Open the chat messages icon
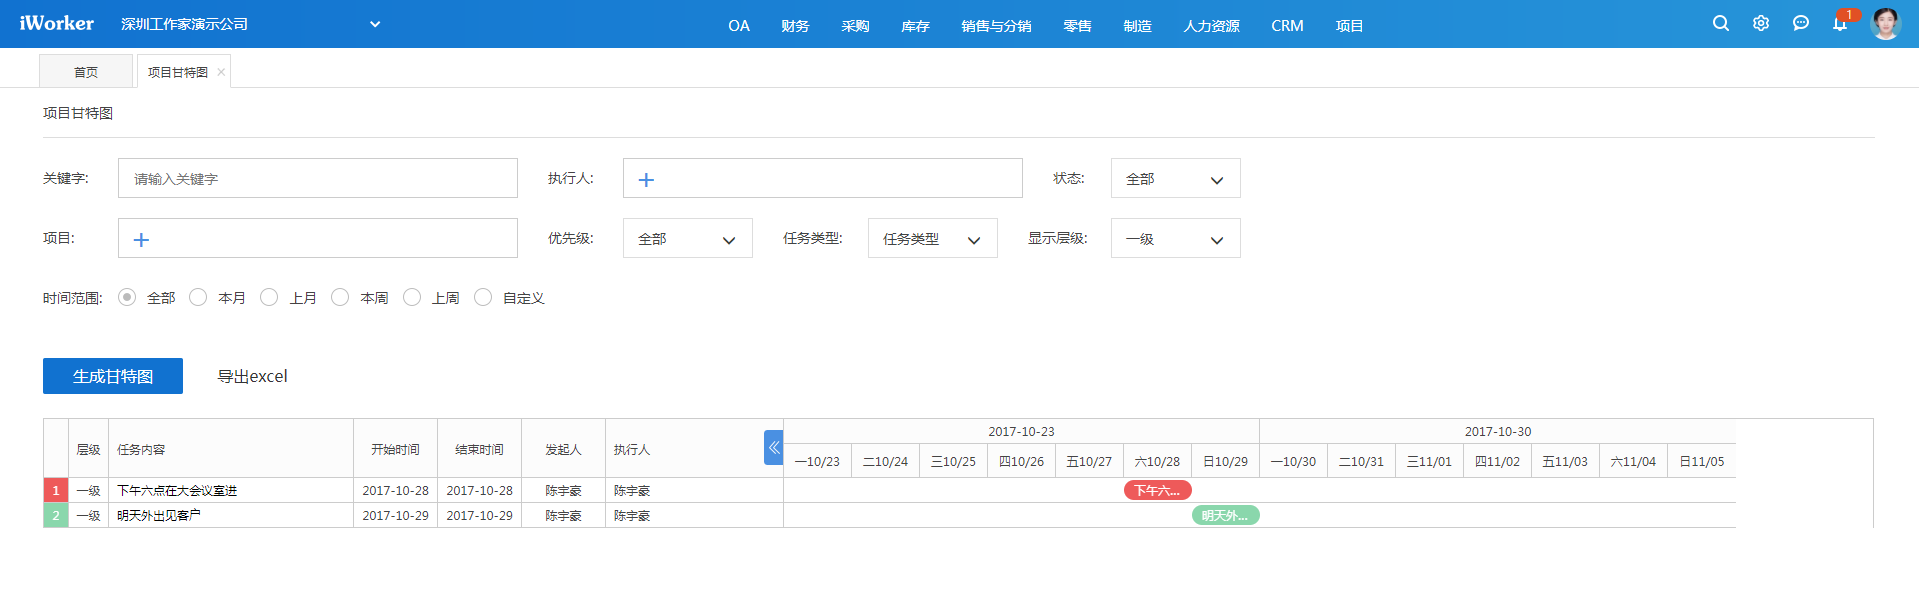 coord(1800,23)
